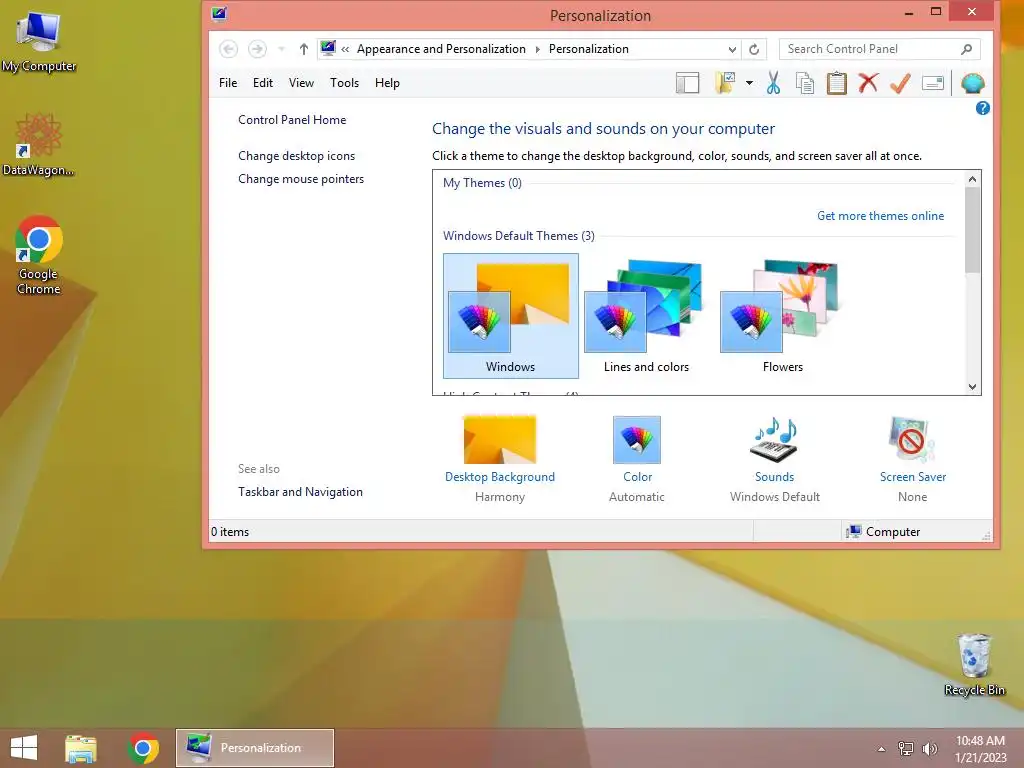Click the Cut scissors toolbar icon
This screenshot has width=1024, height=768.
click(773, 83)
